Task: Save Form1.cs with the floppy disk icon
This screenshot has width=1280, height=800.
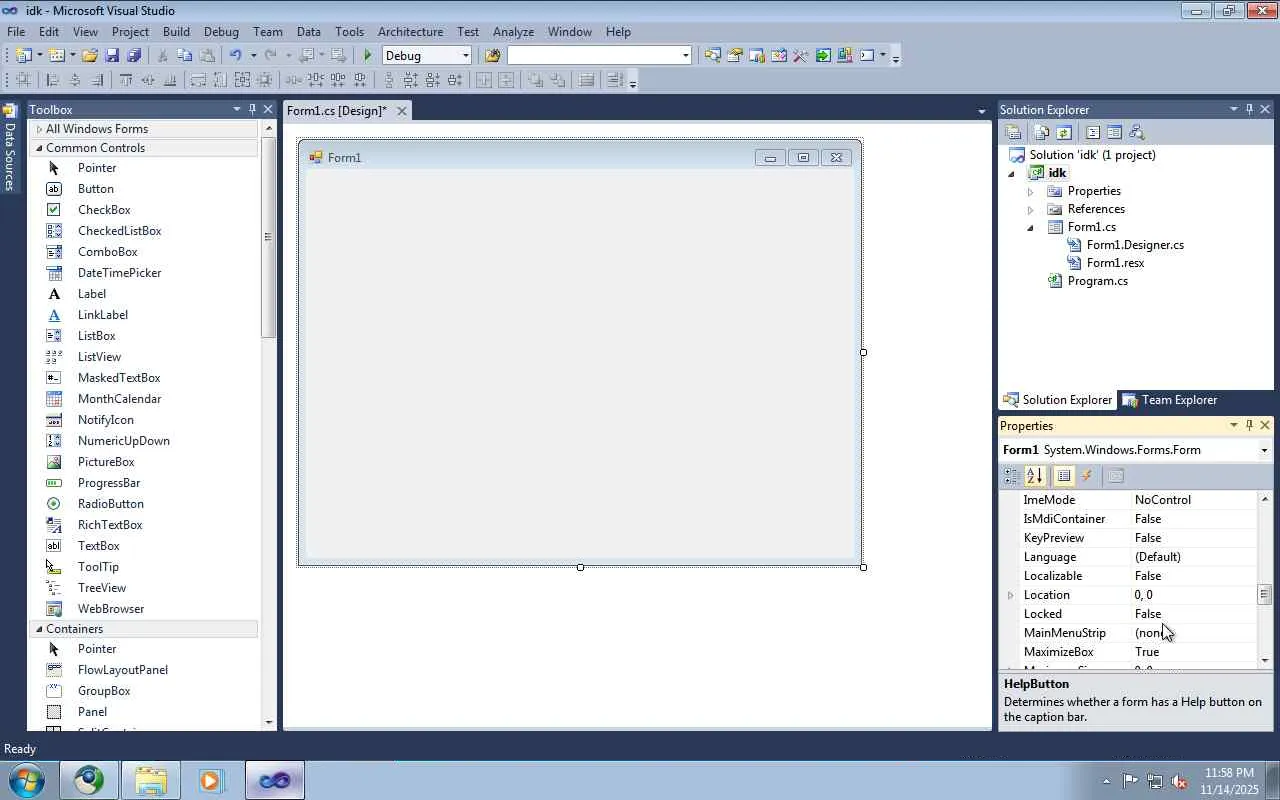Action: (112, 56)
